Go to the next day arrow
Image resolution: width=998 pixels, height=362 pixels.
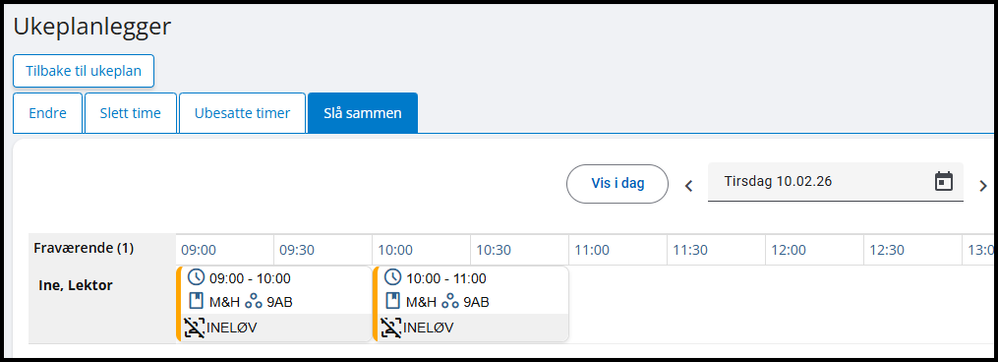point(983,186)
